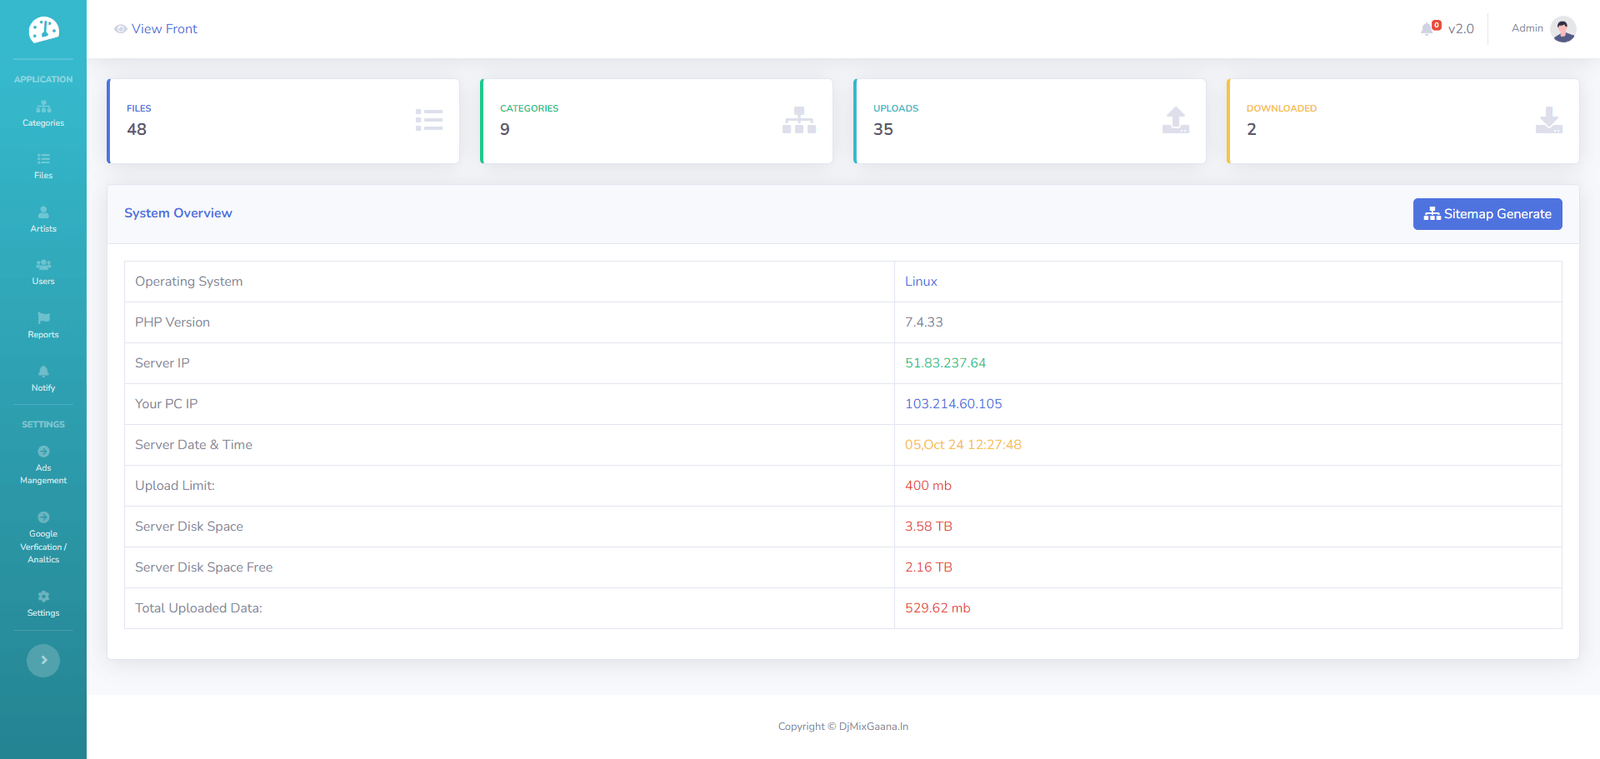Open the Notify bell in sidebar
The image size is (1600, 759).
click(x=43, y=378)
